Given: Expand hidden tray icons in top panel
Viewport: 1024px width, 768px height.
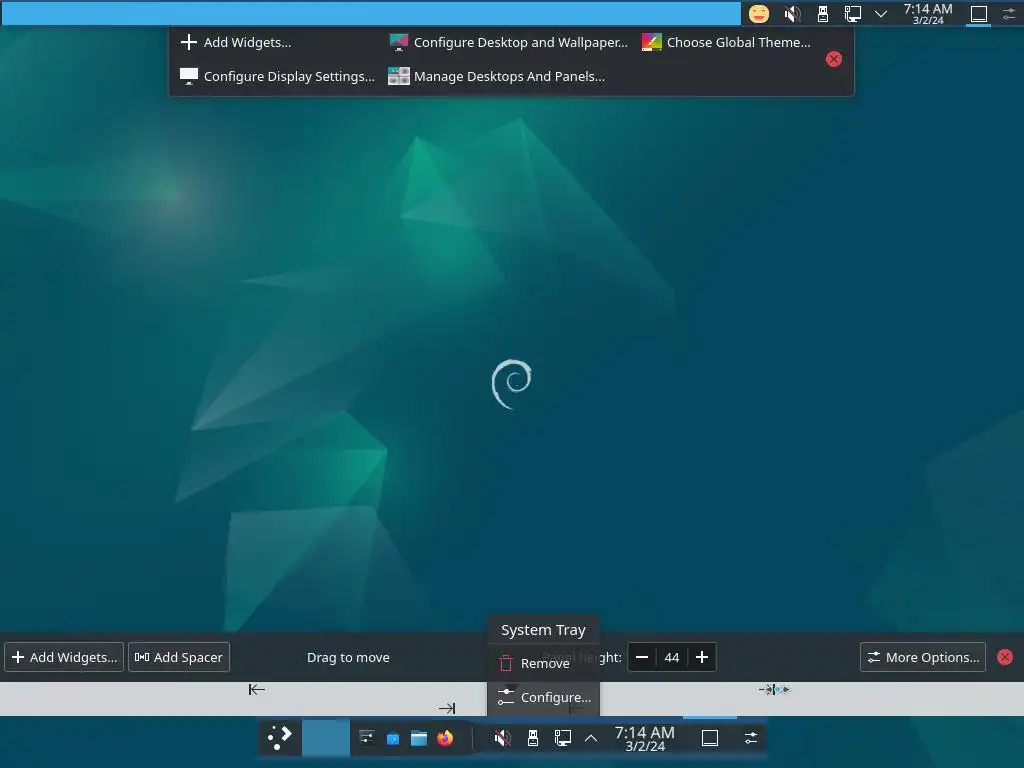Looking at the screenshot, I should click(x=881, y=14).
